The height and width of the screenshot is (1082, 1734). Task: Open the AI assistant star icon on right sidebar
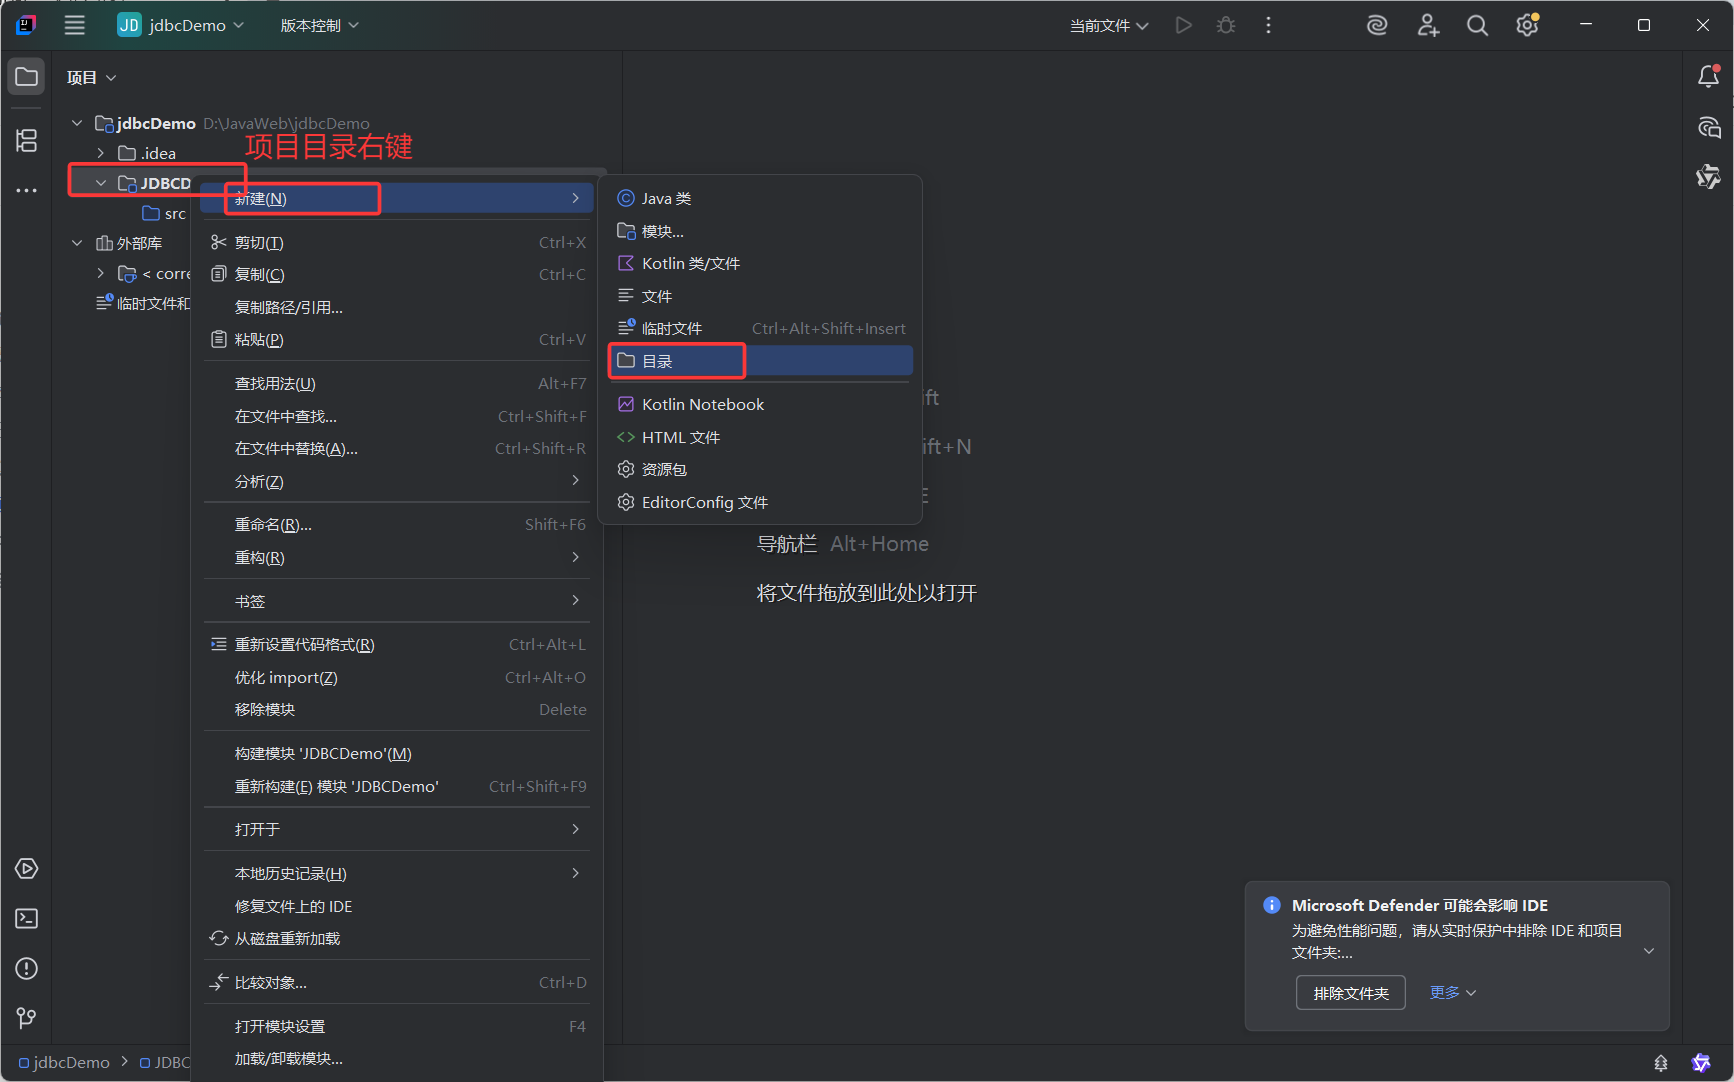pyautogui.click(x=1708, y=177)
